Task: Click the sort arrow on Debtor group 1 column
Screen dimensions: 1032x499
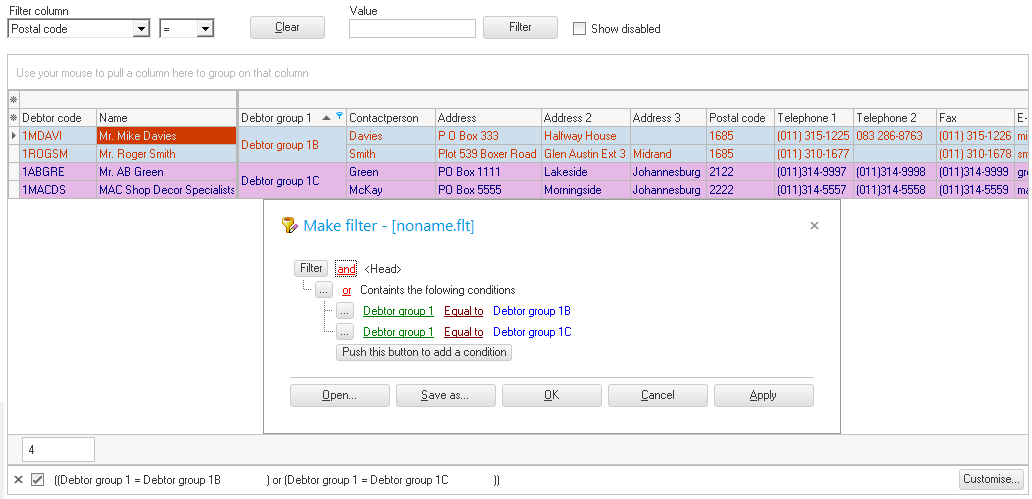Action: [326, 117]
